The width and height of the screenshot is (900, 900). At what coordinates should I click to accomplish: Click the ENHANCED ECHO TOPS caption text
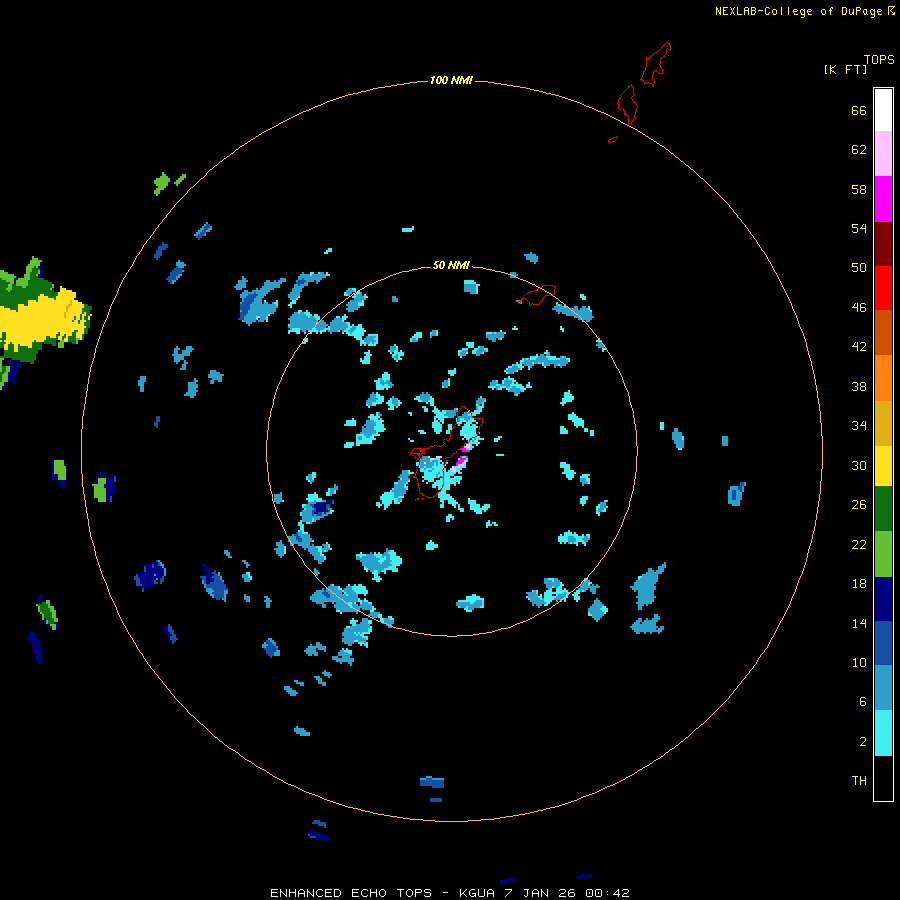point(351,893)
